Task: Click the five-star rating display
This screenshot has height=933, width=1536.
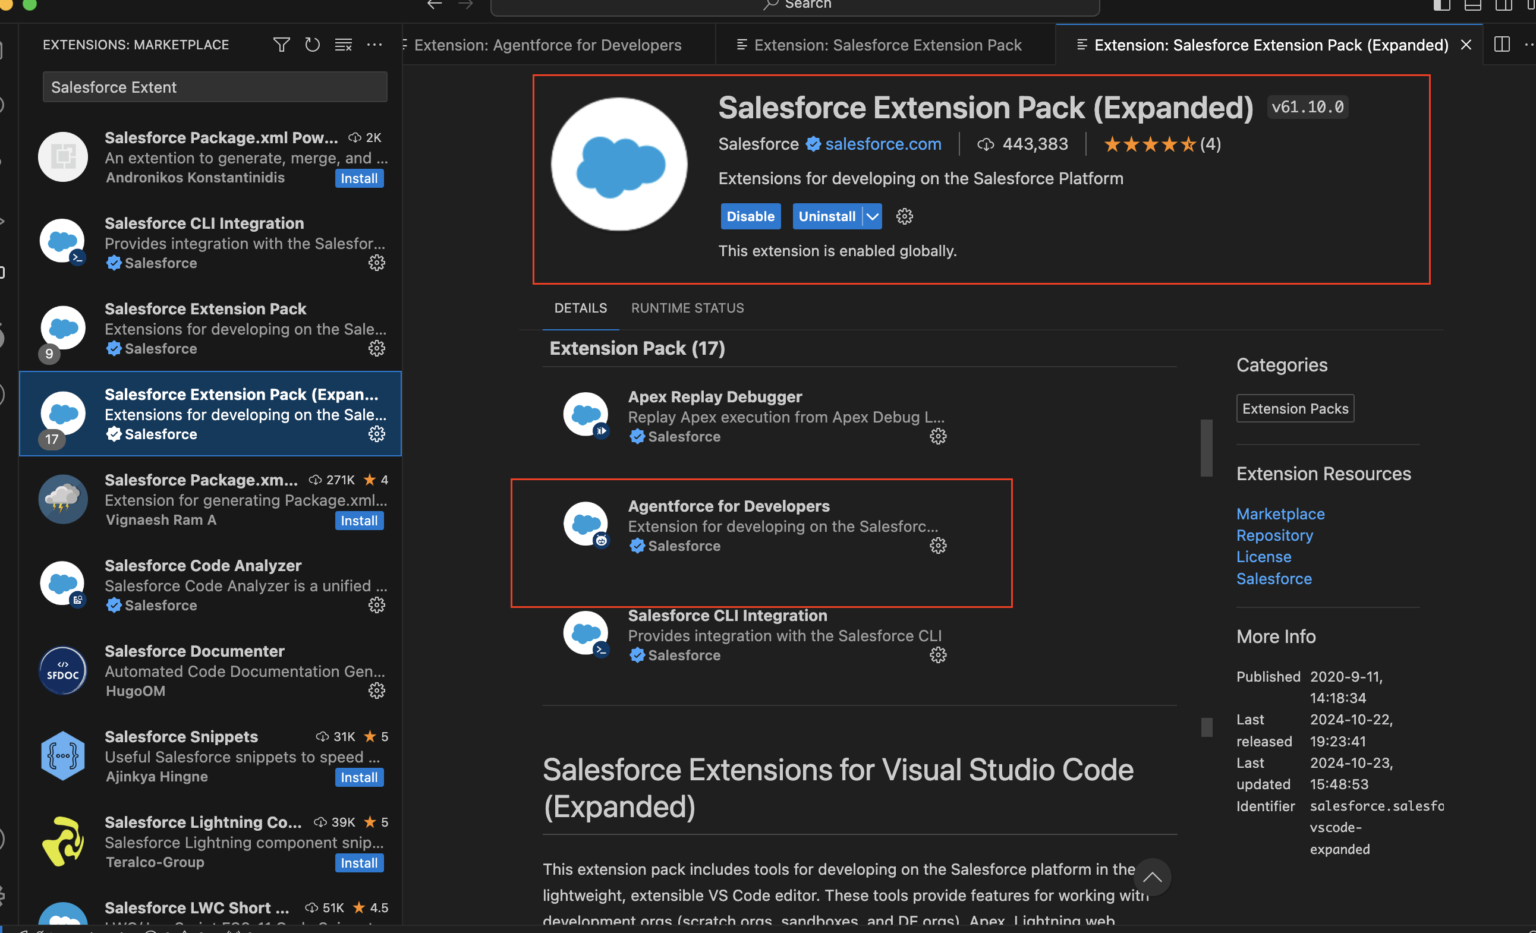Action: click(x=1149, y=145)
